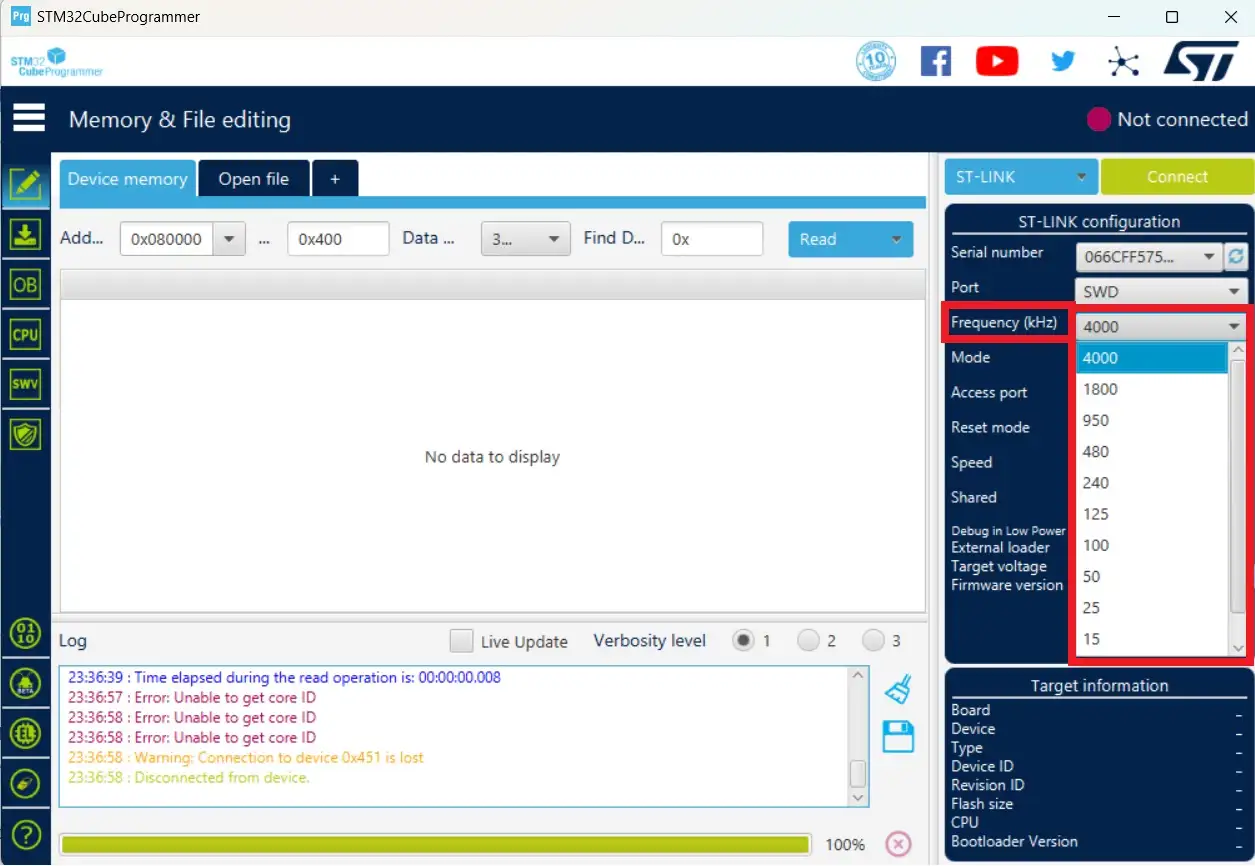Viewport: 1255px width, 866px height.
Task: Choose 25 kHz in frequency list
Action: point(1152,607)
